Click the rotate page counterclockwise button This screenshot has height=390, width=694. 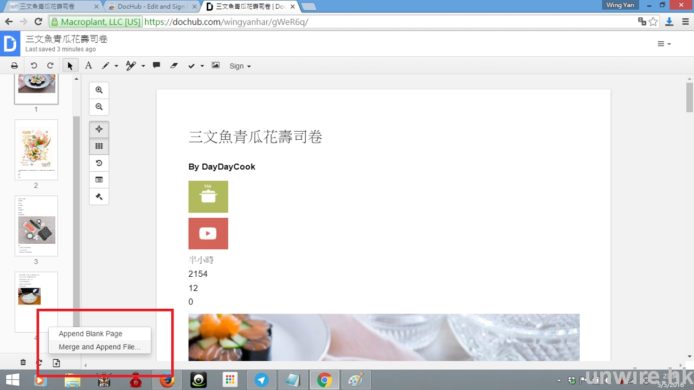coord(99,163)
